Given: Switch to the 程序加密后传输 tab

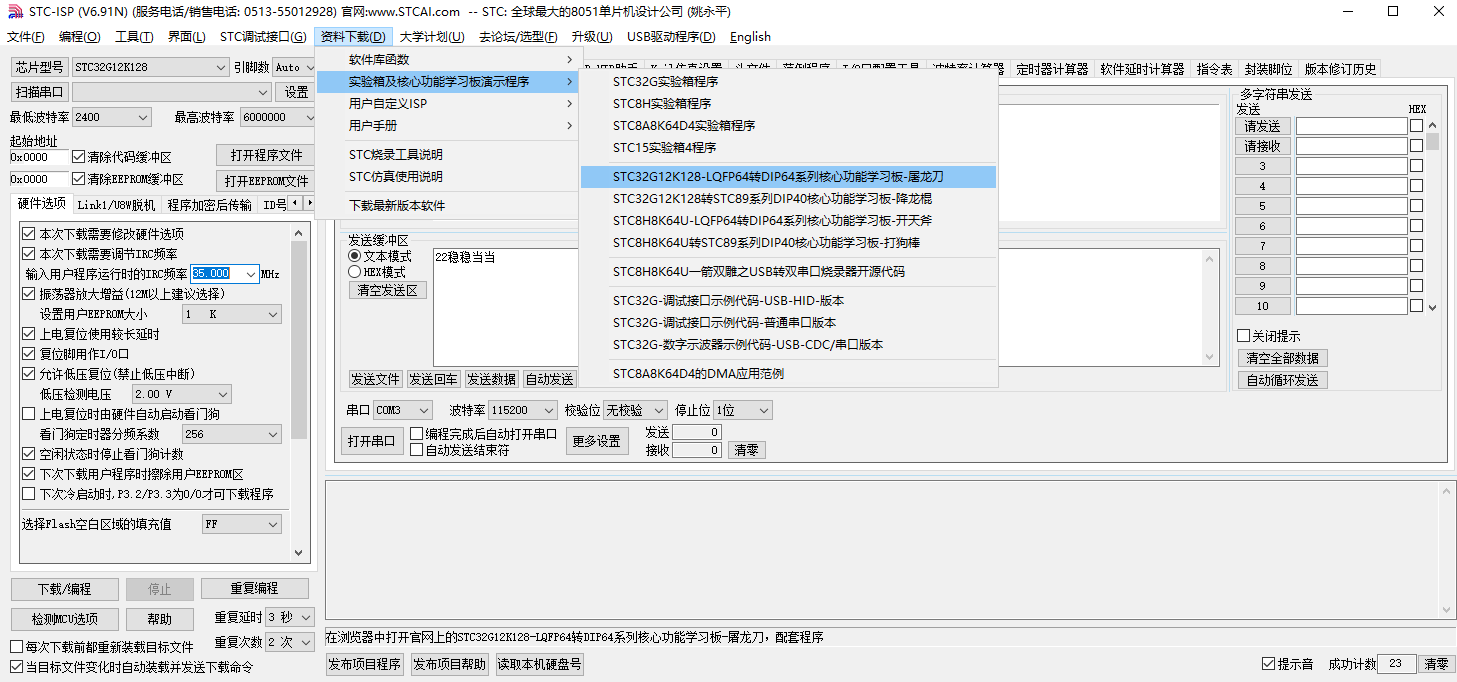Looking at the screenshot, I should point(210,205).
